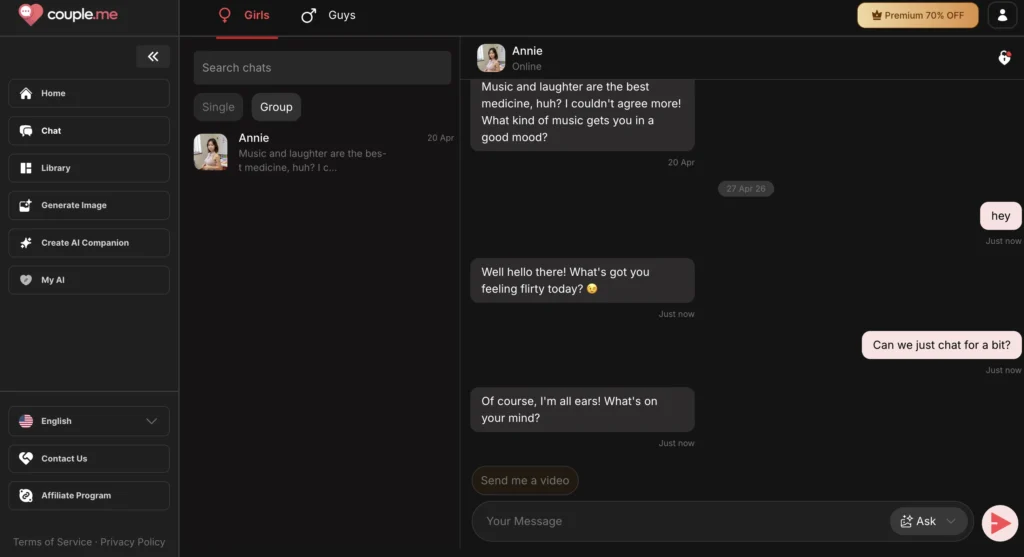Image resolution: width=1024 pixels, height=557 pixels.
Task: Click the male symbol icon beside Guys
Action: pos(308,15)
